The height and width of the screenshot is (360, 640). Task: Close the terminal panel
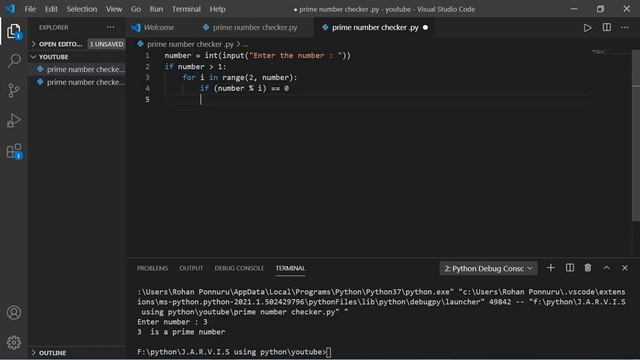click(625, 268)
